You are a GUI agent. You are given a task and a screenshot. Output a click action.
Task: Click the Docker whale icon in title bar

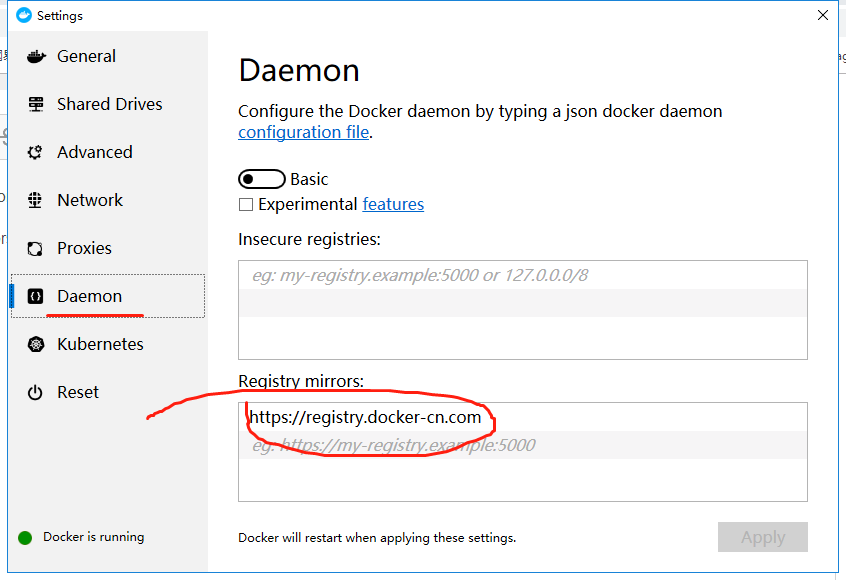tap(24, 15)
